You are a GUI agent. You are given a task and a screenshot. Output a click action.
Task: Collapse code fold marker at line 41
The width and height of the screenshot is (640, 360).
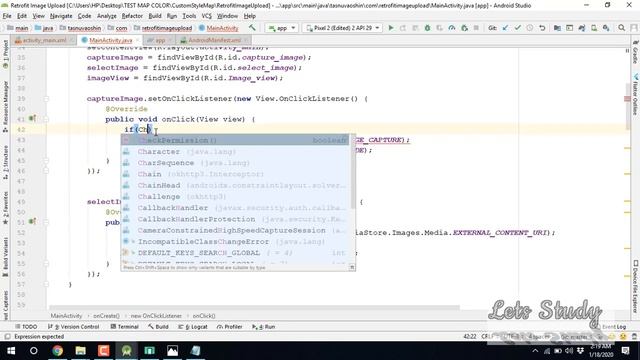pos(46,119)
